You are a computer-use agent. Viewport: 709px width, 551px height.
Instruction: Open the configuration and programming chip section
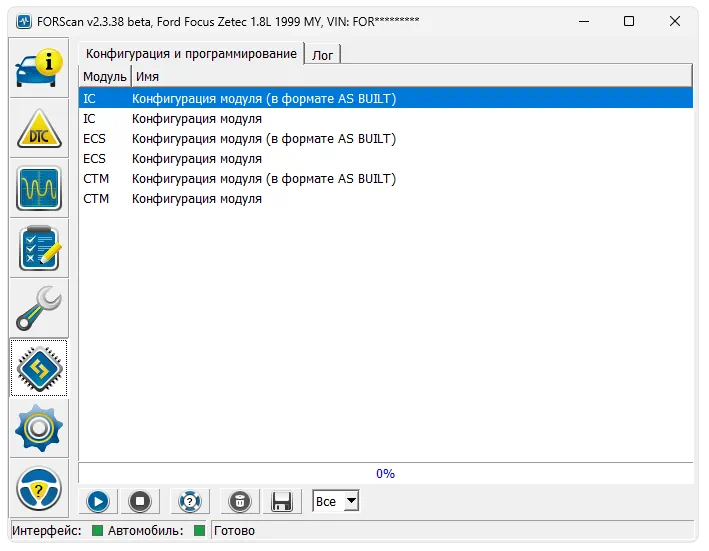39,368
